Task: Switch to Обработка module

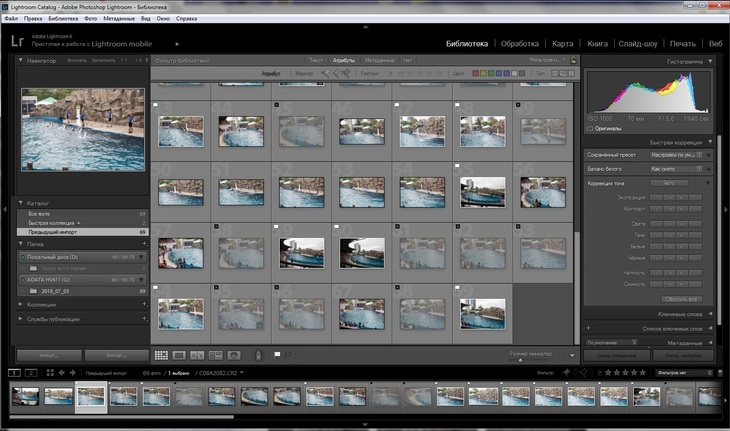Action: point(520,44)
